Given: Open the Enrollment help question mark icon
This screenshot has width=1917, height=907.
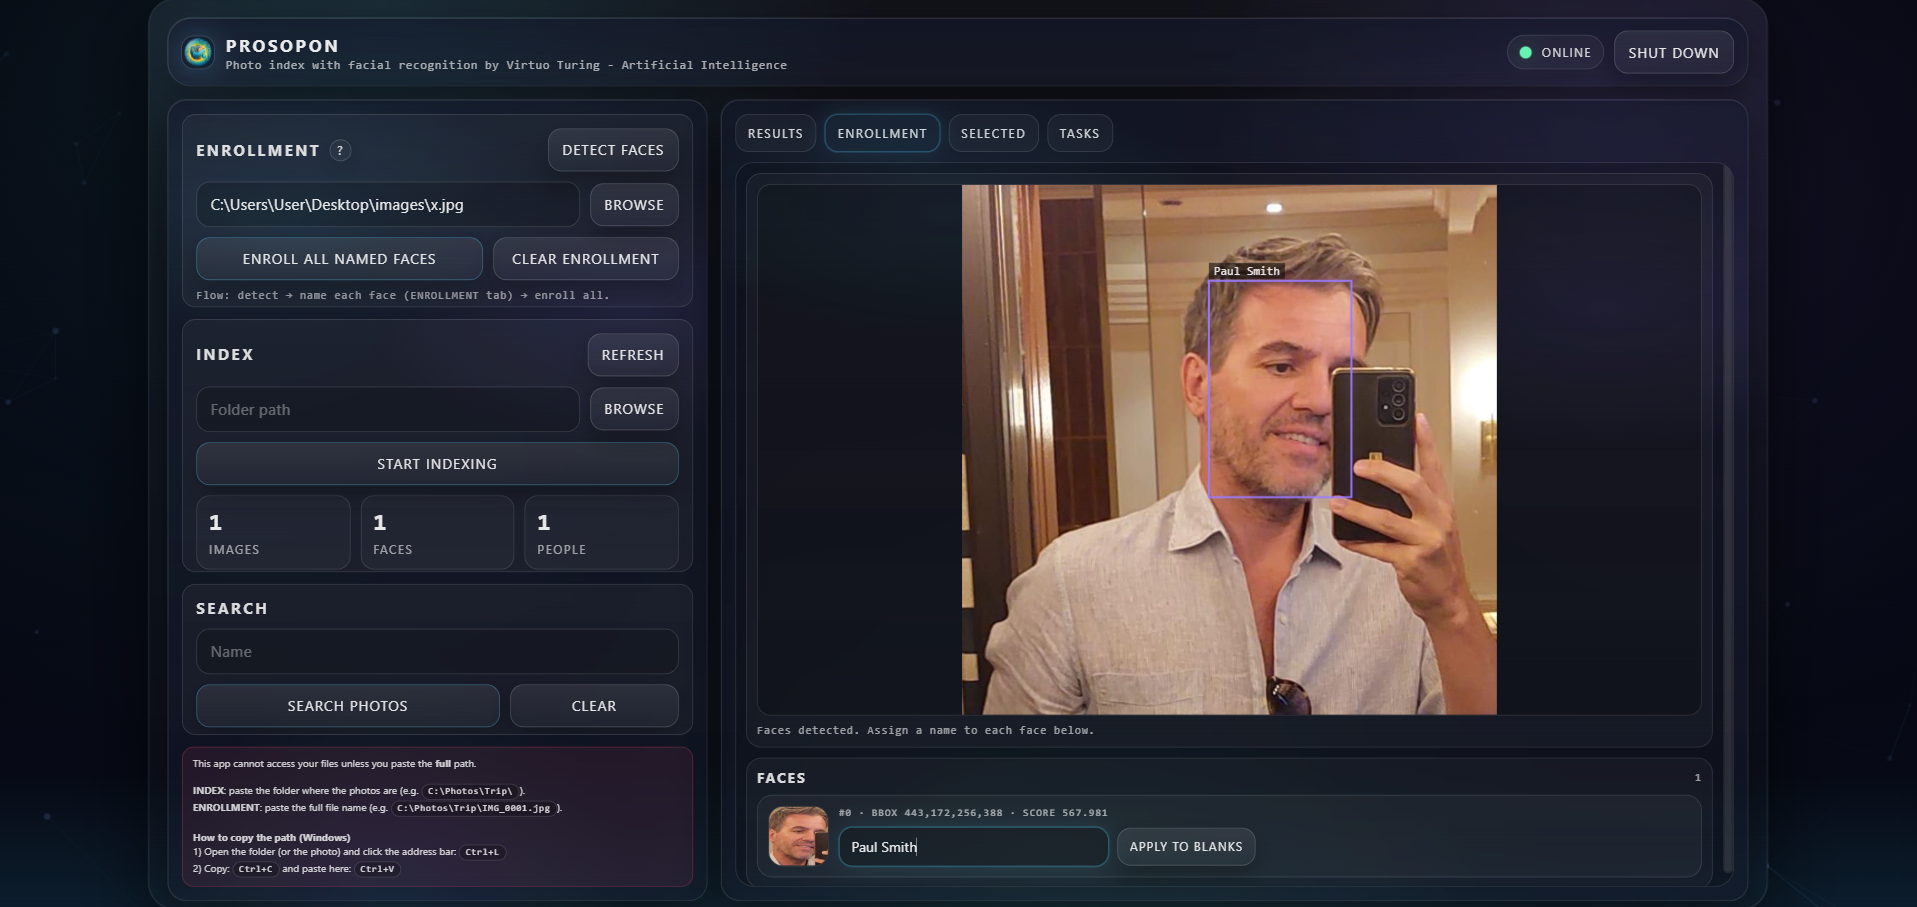Looking at the screenshot, I should click(x=340, y=150).
